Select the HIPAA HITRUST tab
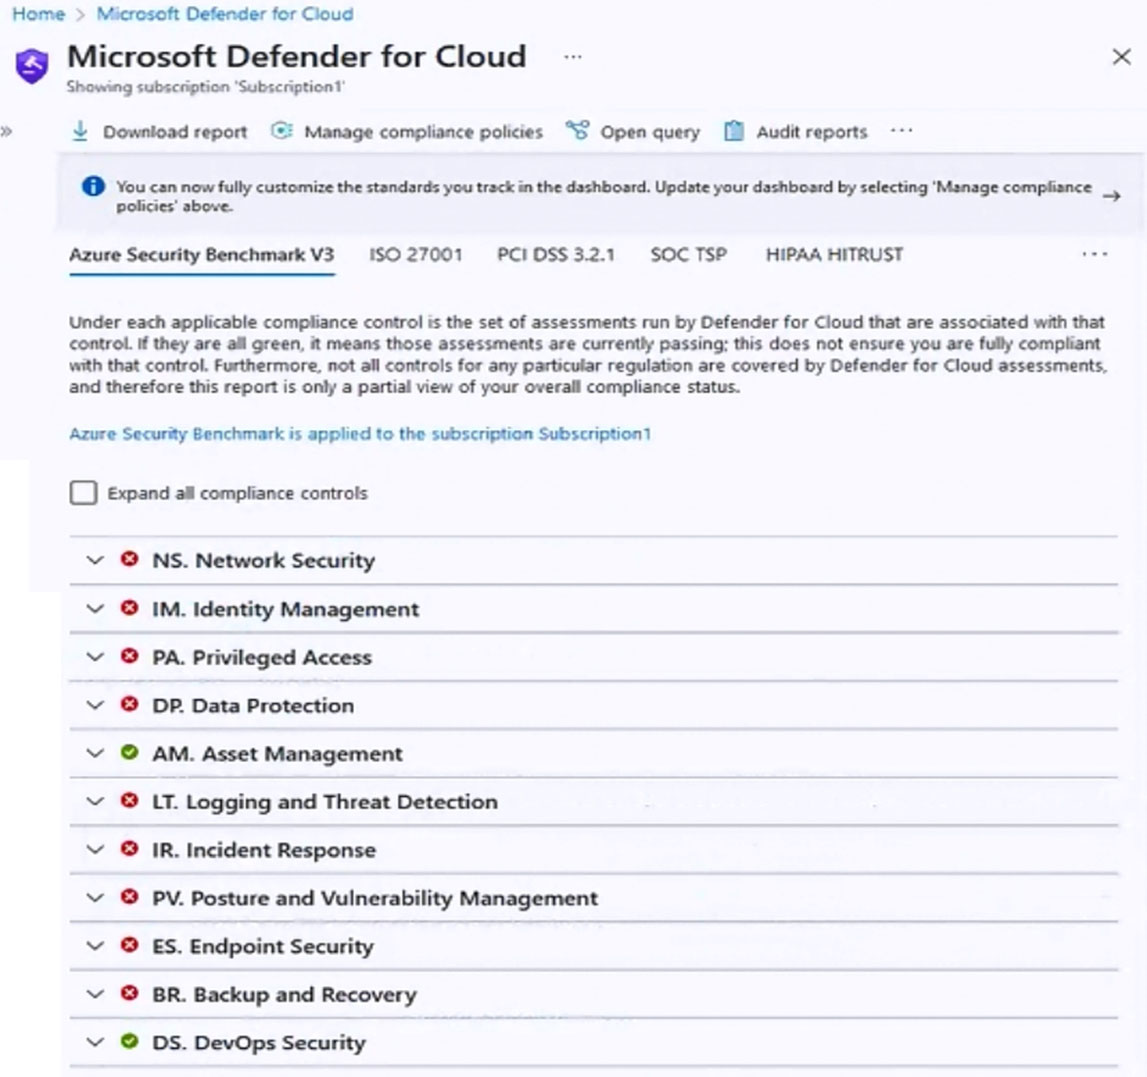1147x1077 pixels. [834, 255]
